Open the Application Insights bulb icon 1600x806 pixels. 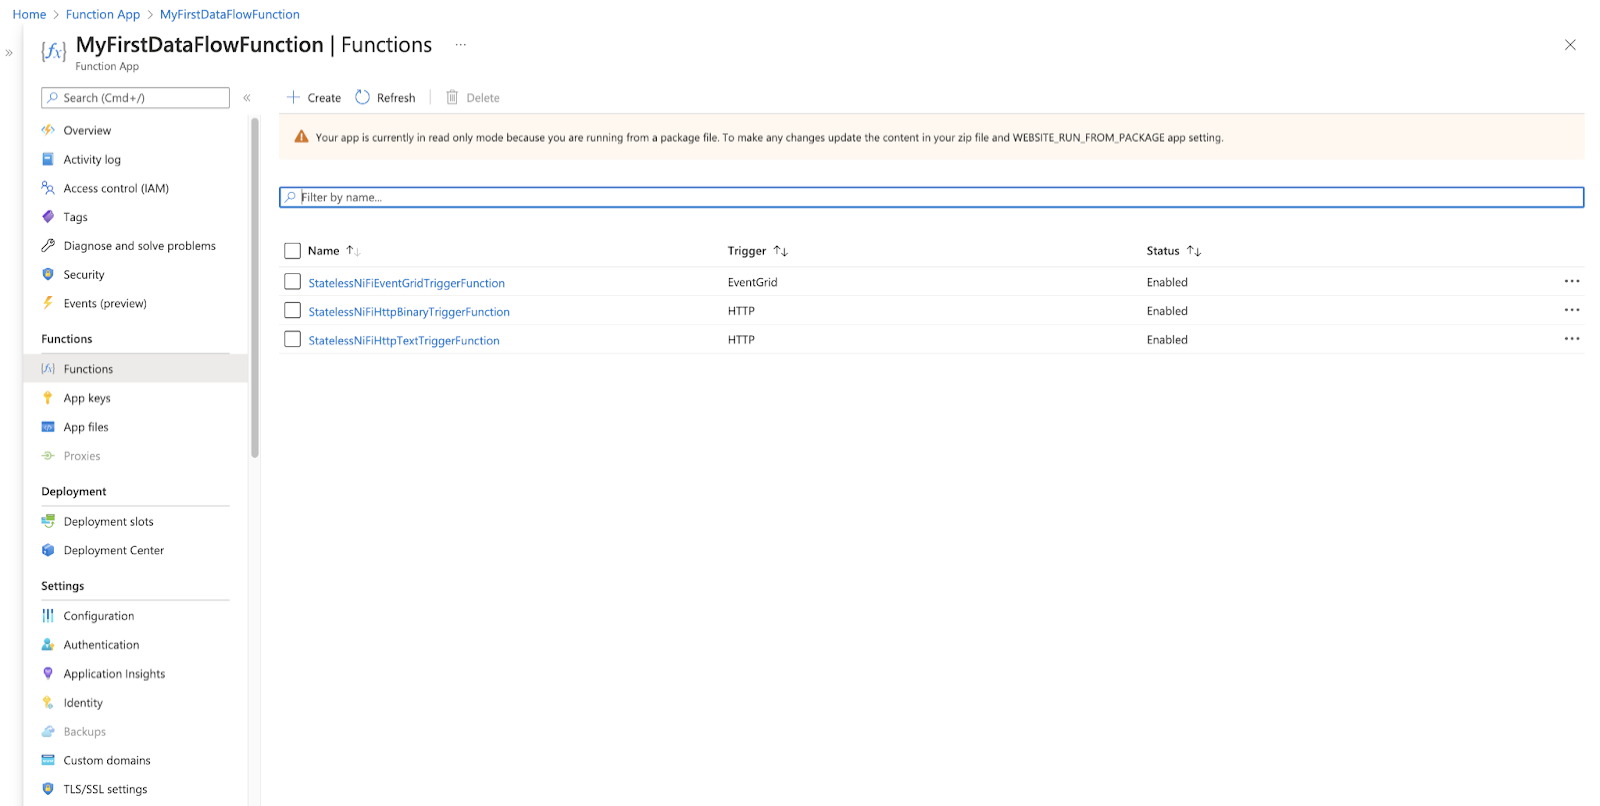[x=48, y=674]
